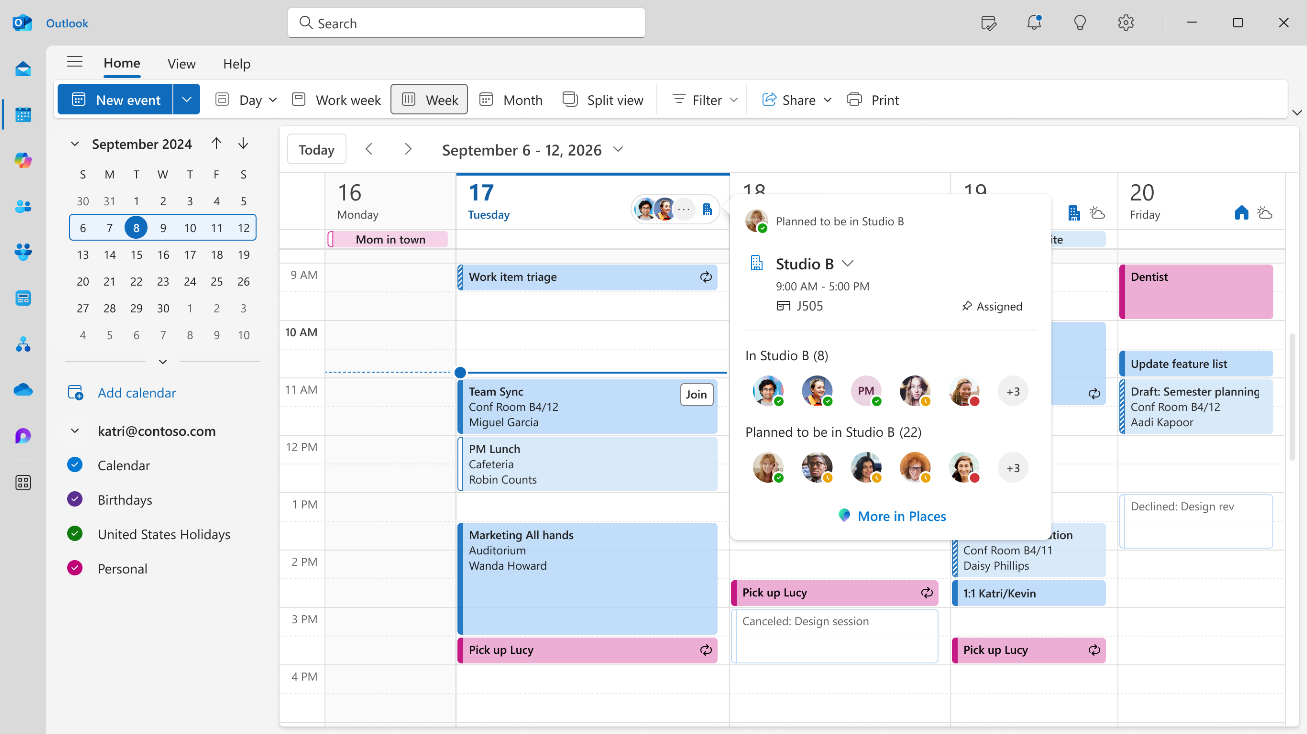Open the OneDrive cloud icon in sidebar
The width and height of the screenshot is (1307, 734).
coord(23,390)
